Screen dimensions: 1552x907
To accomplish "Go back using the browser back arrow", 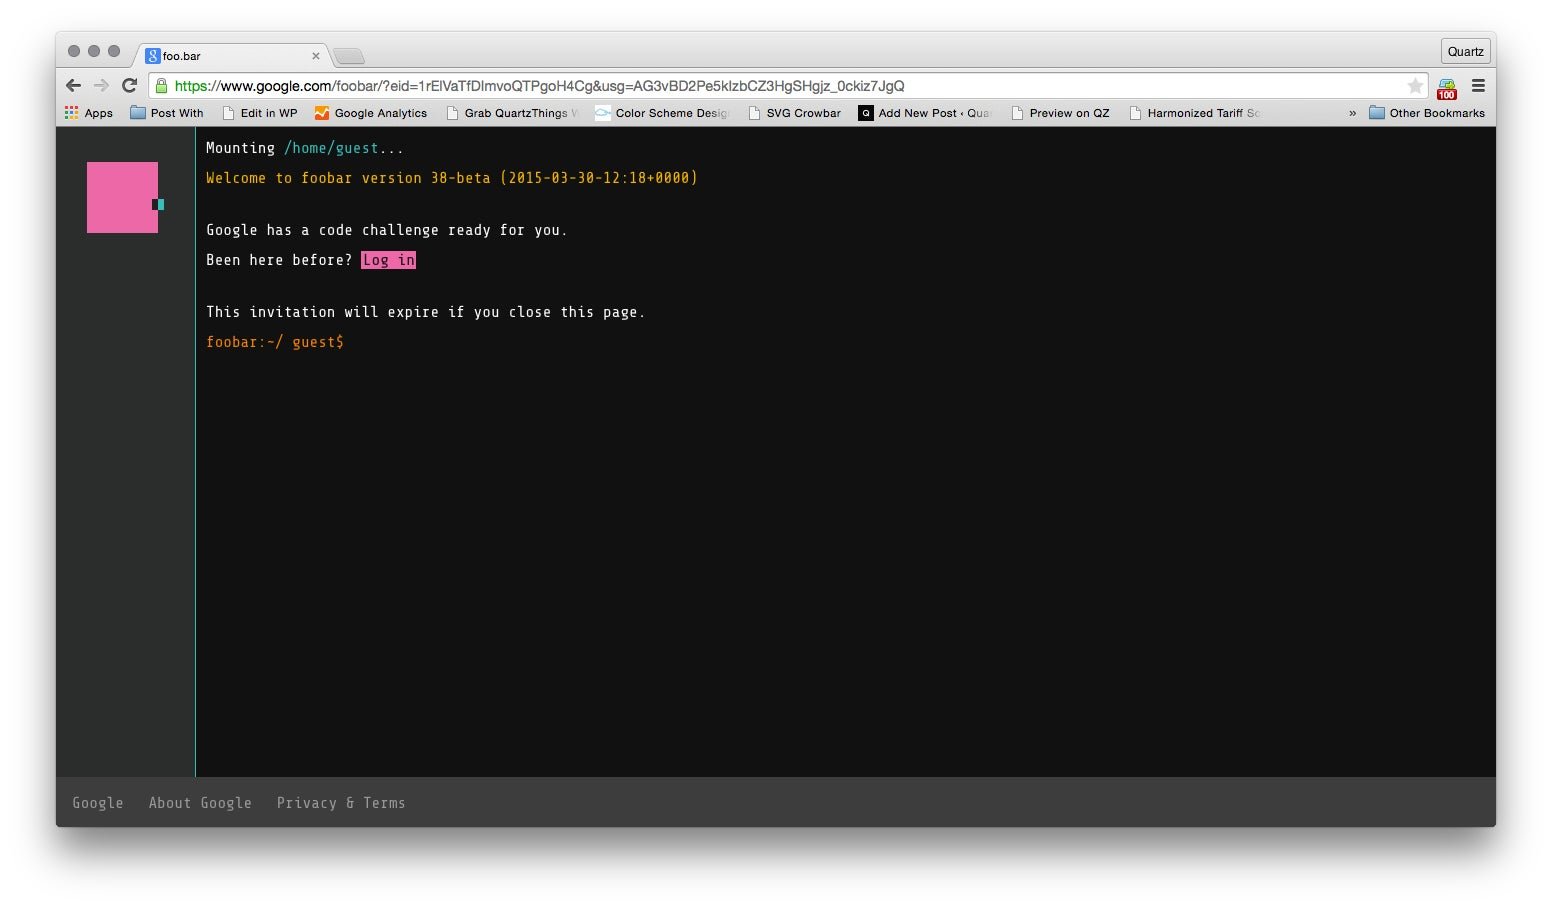I will coord(73,86).
